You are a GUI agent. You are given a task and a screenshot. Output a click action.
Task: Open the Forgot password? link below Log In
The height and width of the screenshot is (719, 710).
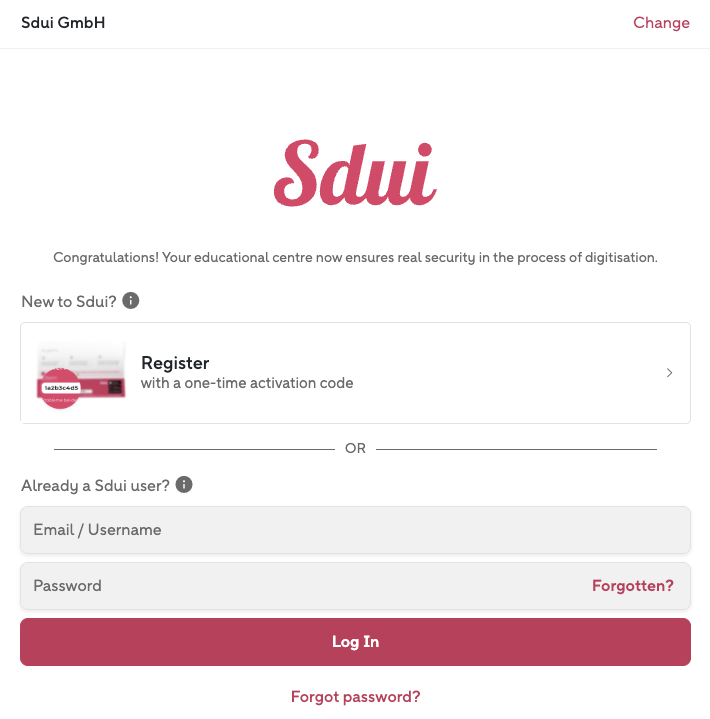(x=355, y=697)
